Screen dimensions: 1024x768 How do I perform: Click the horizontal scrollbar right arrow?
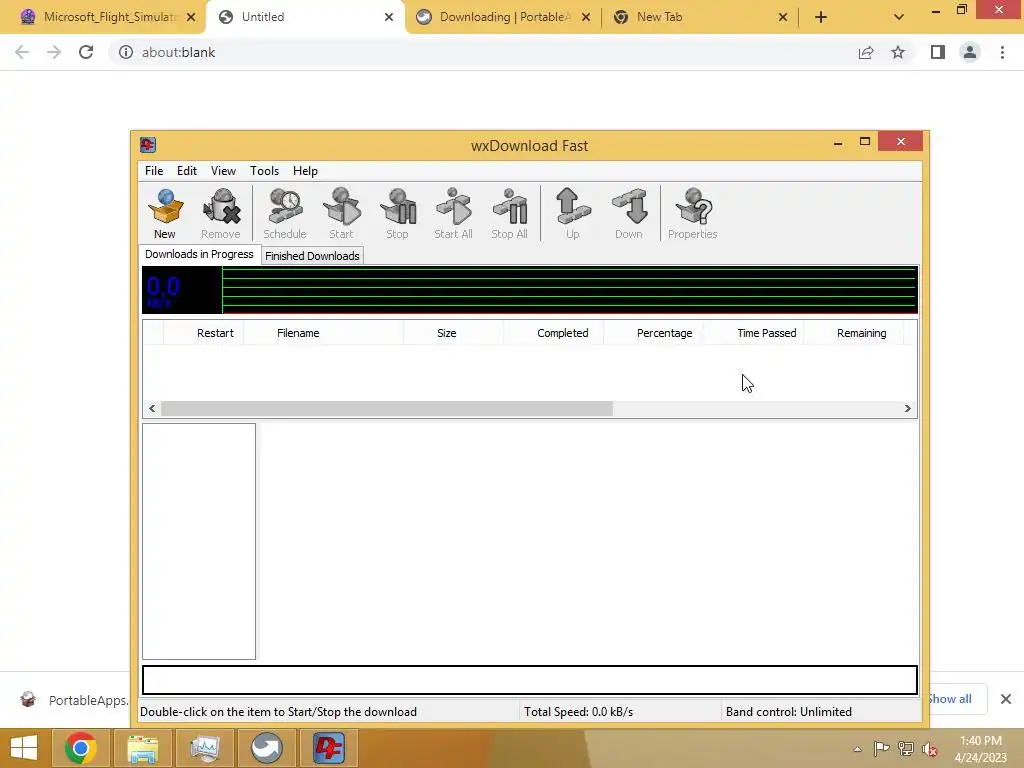pos(907,408)
